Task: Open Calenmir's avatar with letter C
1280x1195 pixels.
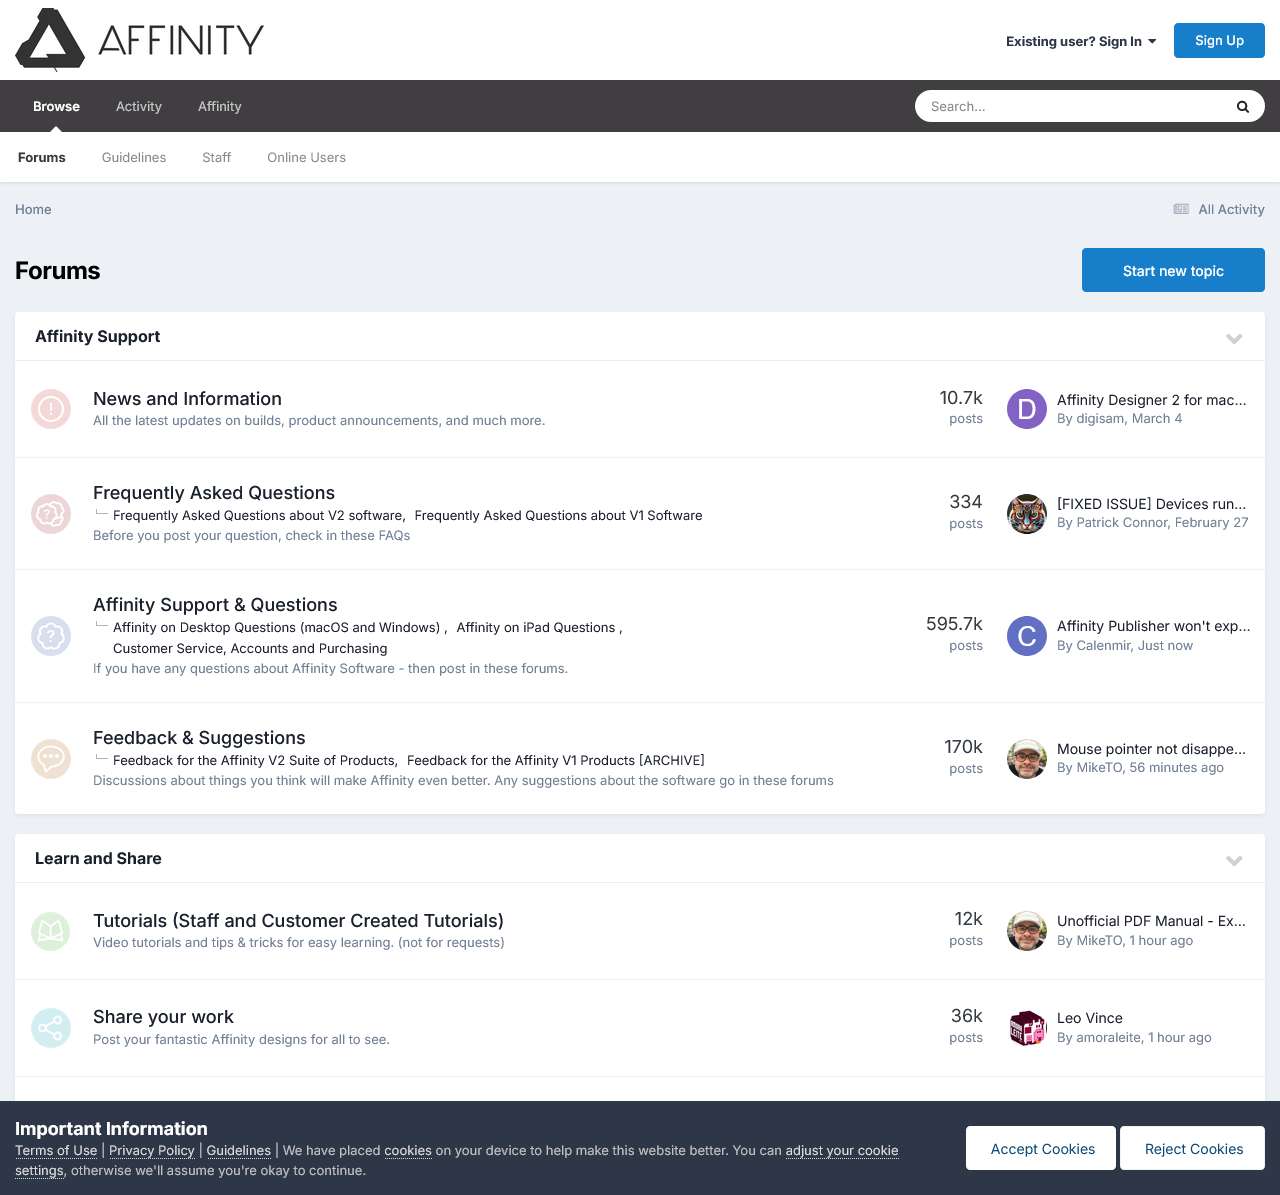Action: tap(1027, 636)
